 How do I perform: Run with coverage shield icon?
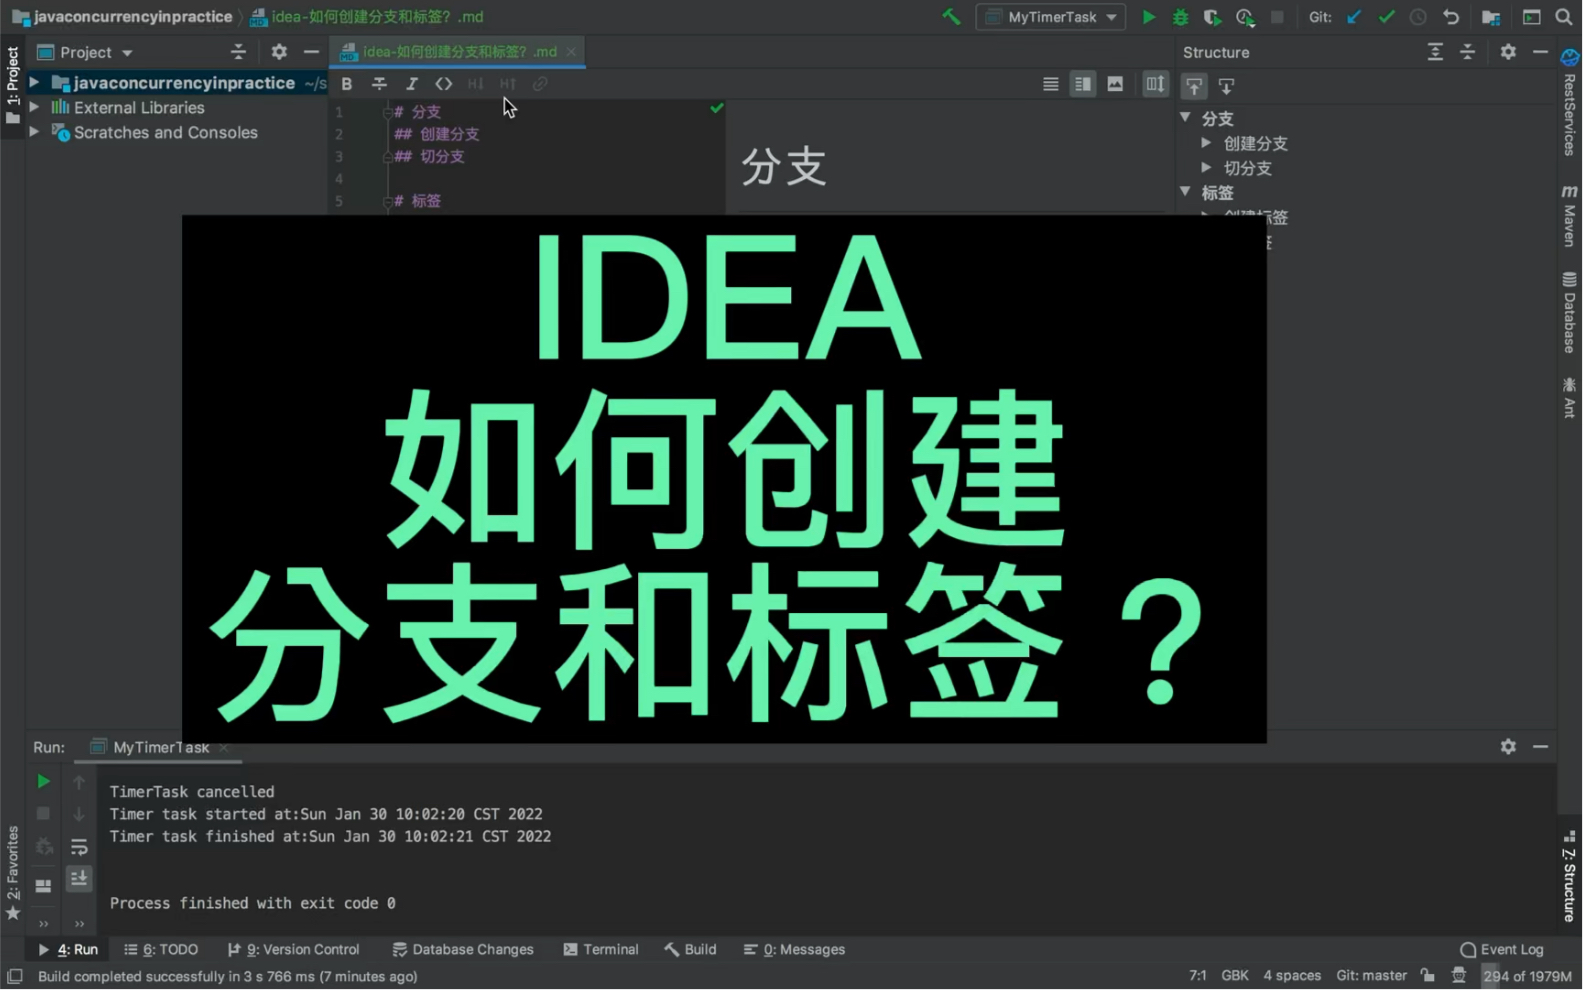coord(1212,17)
